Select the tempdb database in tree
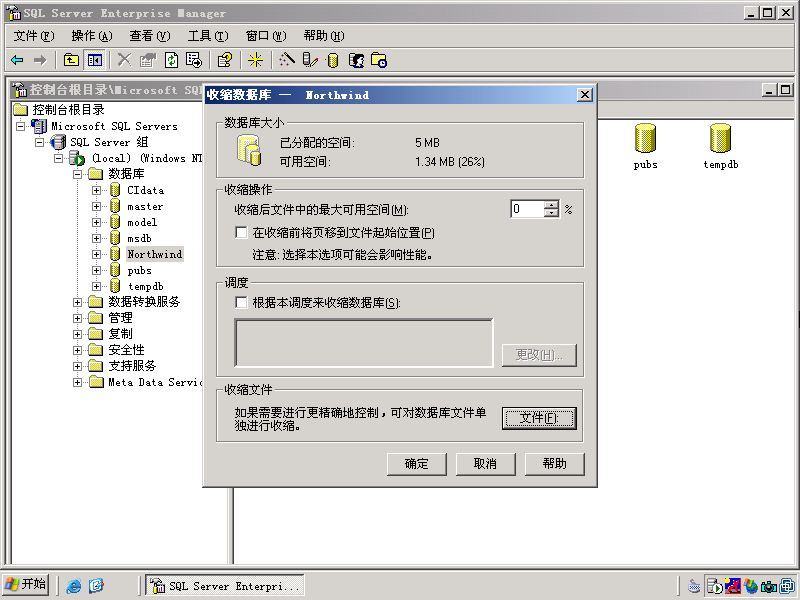Screen dimensions: 800x600 145,286
